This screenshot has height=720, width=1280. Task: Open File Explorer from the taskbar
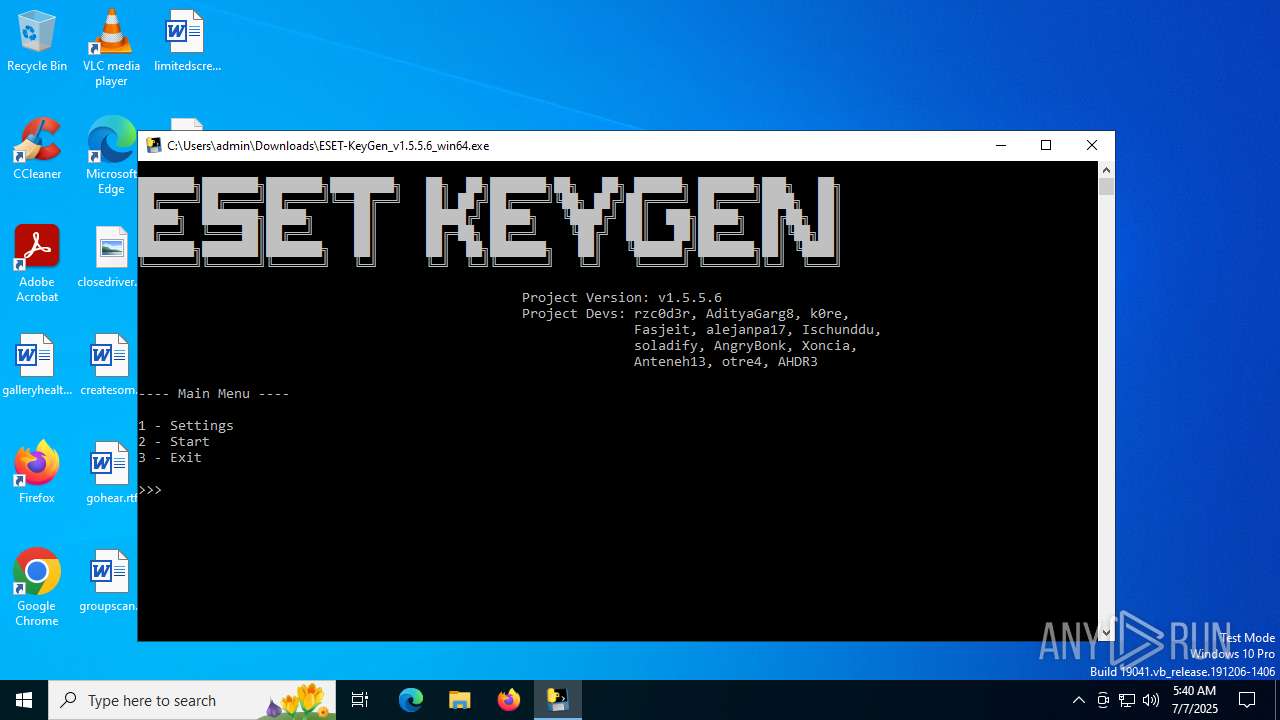point(460,700)
